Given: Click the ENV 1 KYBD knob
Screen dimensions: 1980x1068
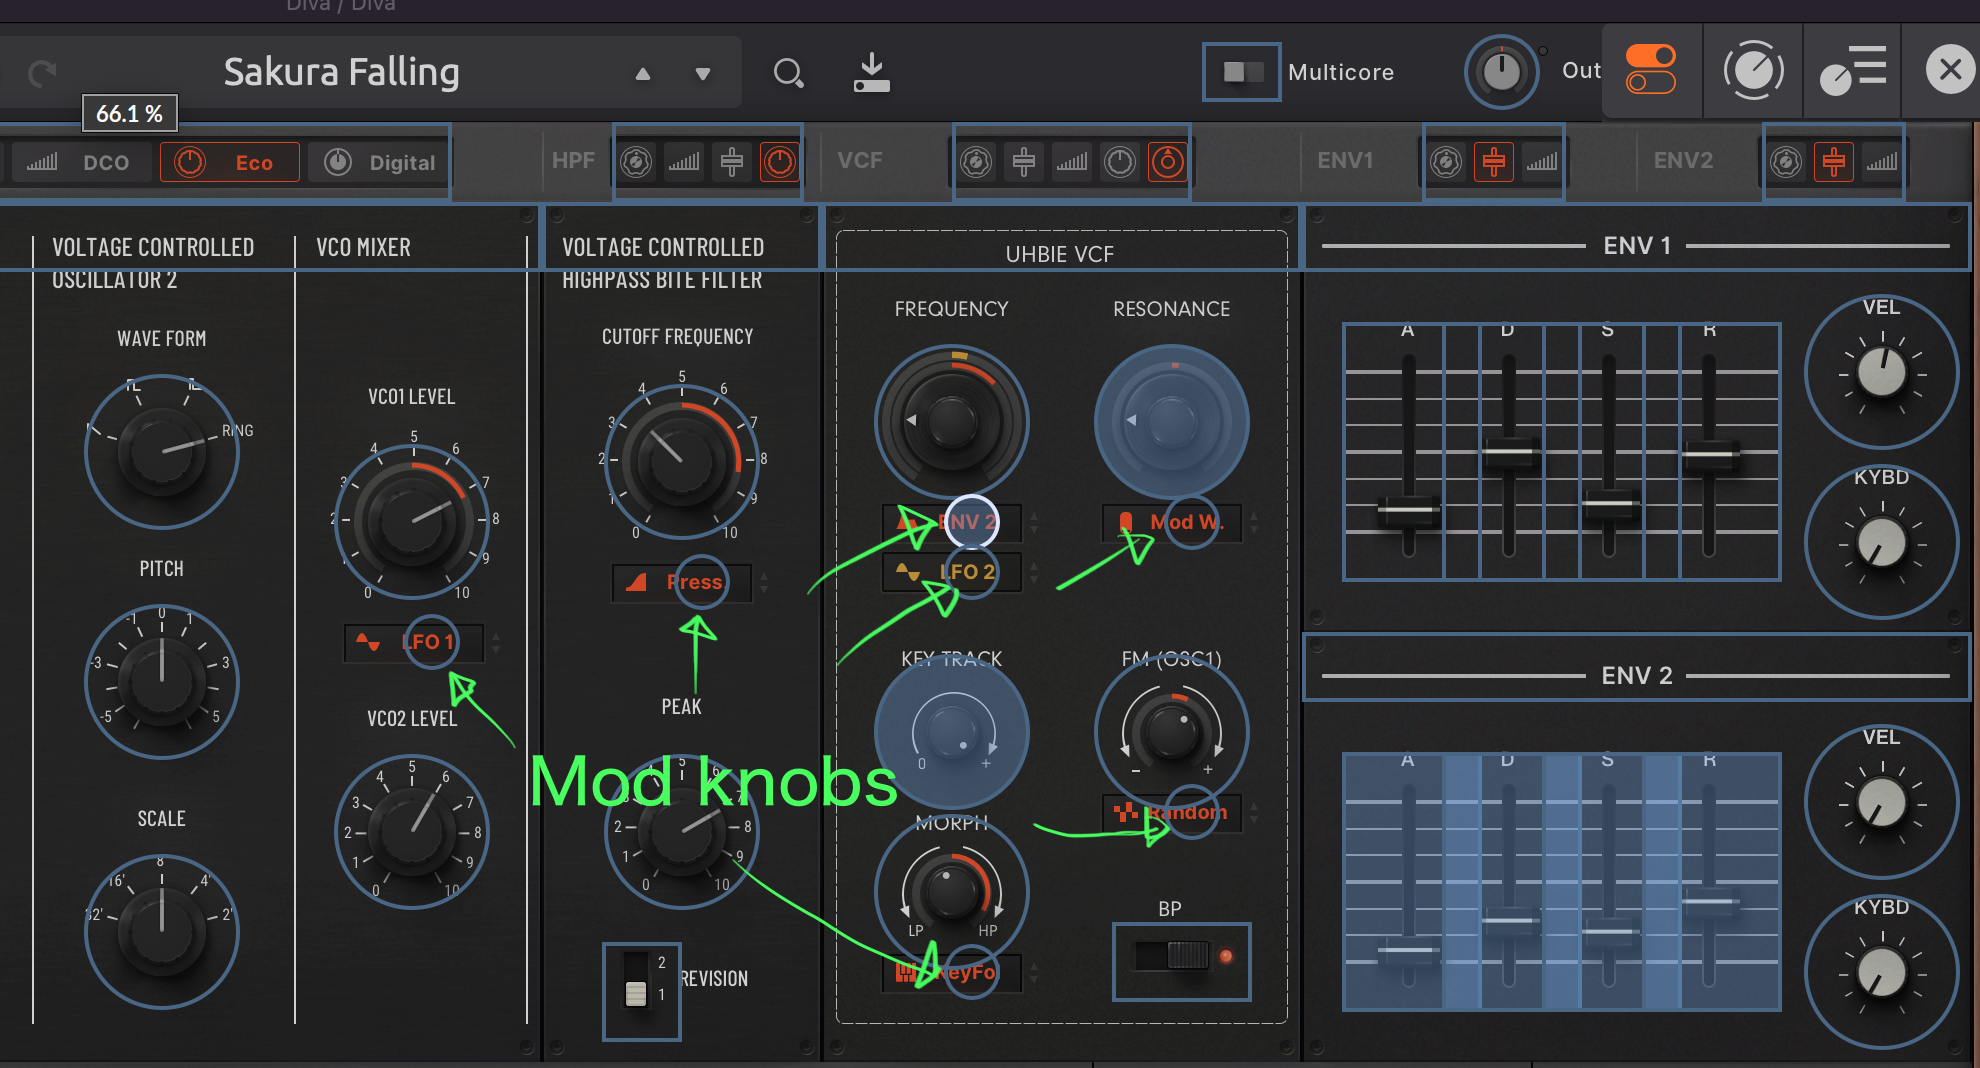Looking at the screenshot, I should (x=1881, y=543).
